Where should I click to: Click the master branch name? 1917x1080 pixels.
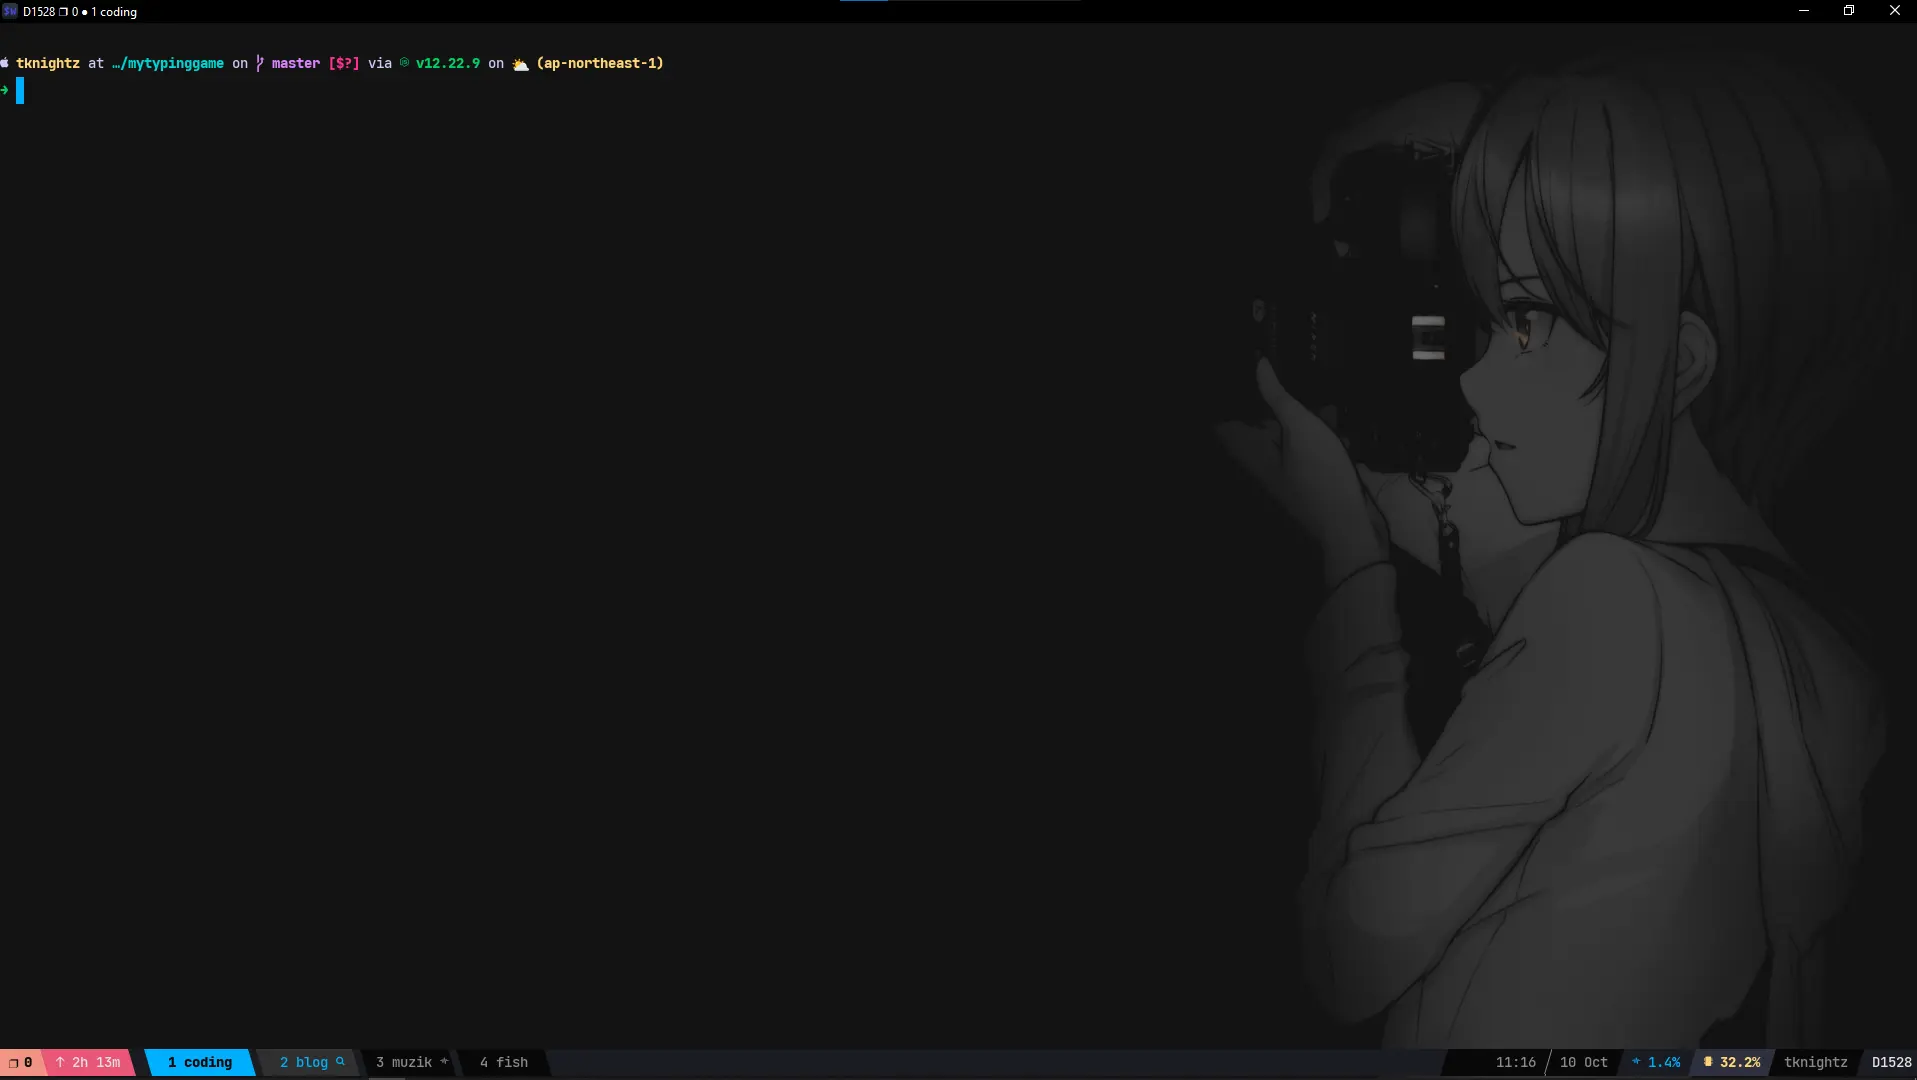coord(296,63)
